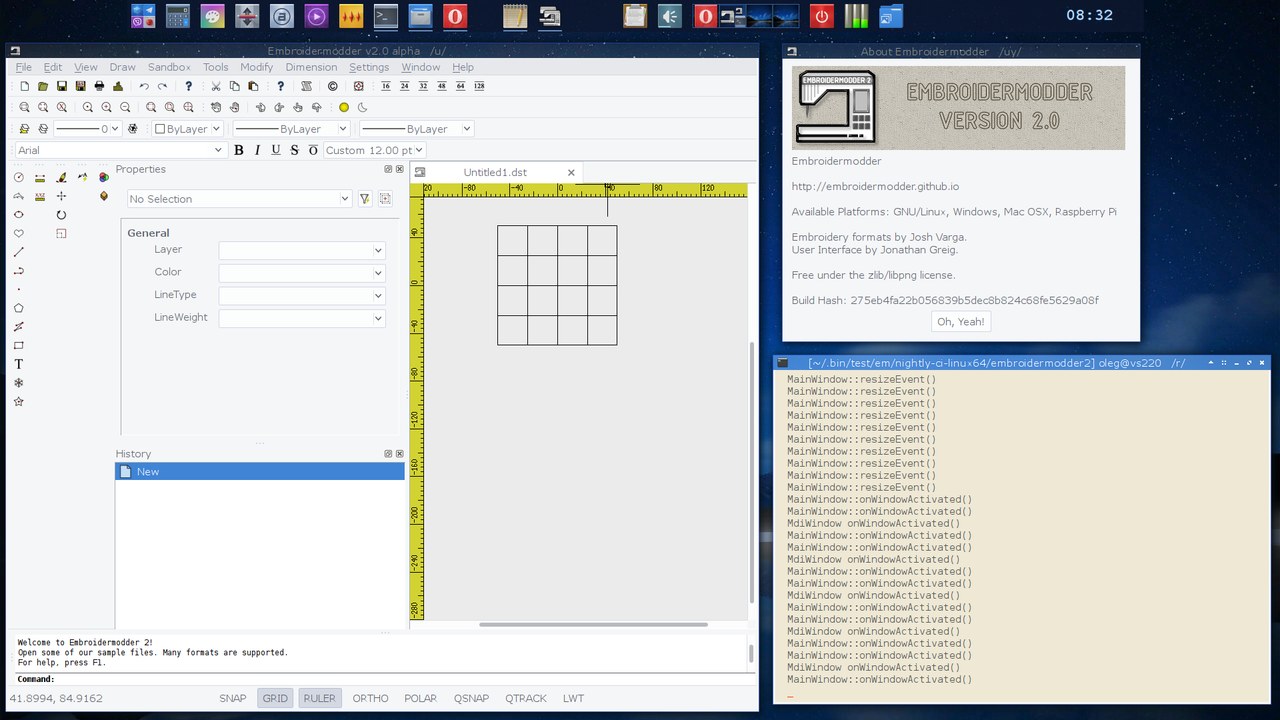1280x720 pixels.
Task: Cut selection with the scissors icon
Action: (x=216, y=87)
